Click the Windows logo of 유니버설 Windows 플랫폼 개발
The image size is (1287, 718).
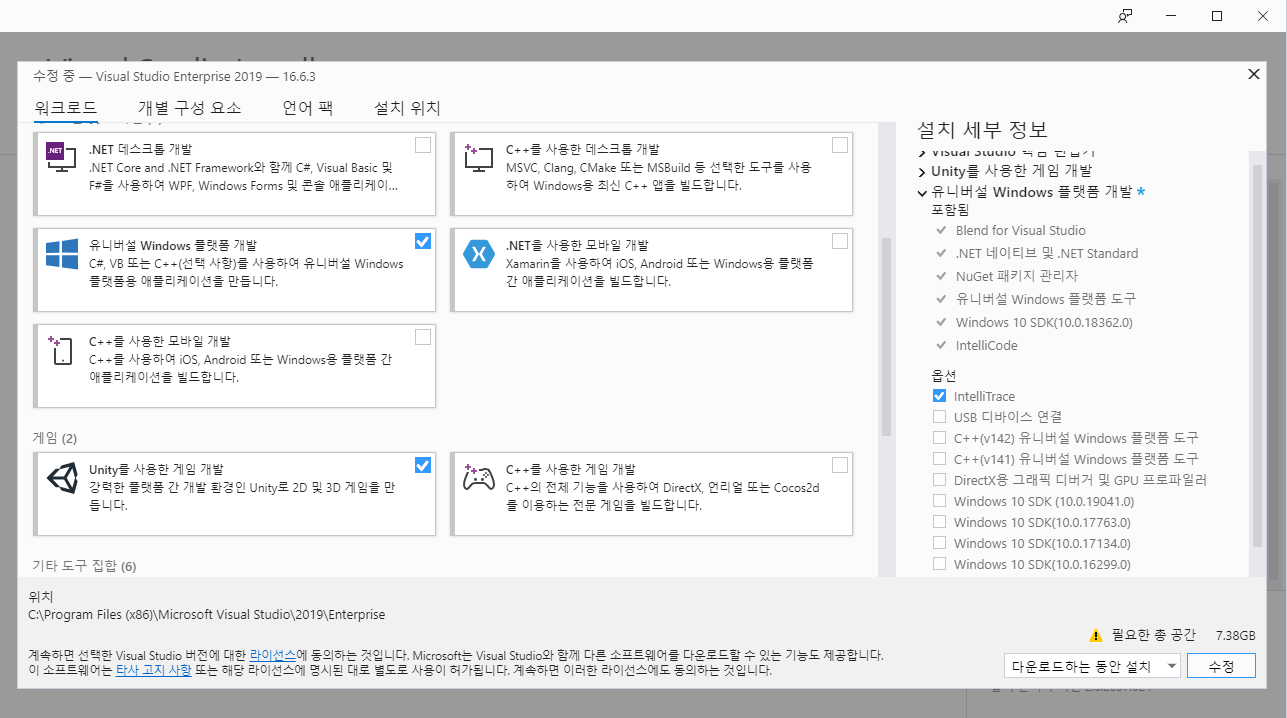click(x=61, y=253)
